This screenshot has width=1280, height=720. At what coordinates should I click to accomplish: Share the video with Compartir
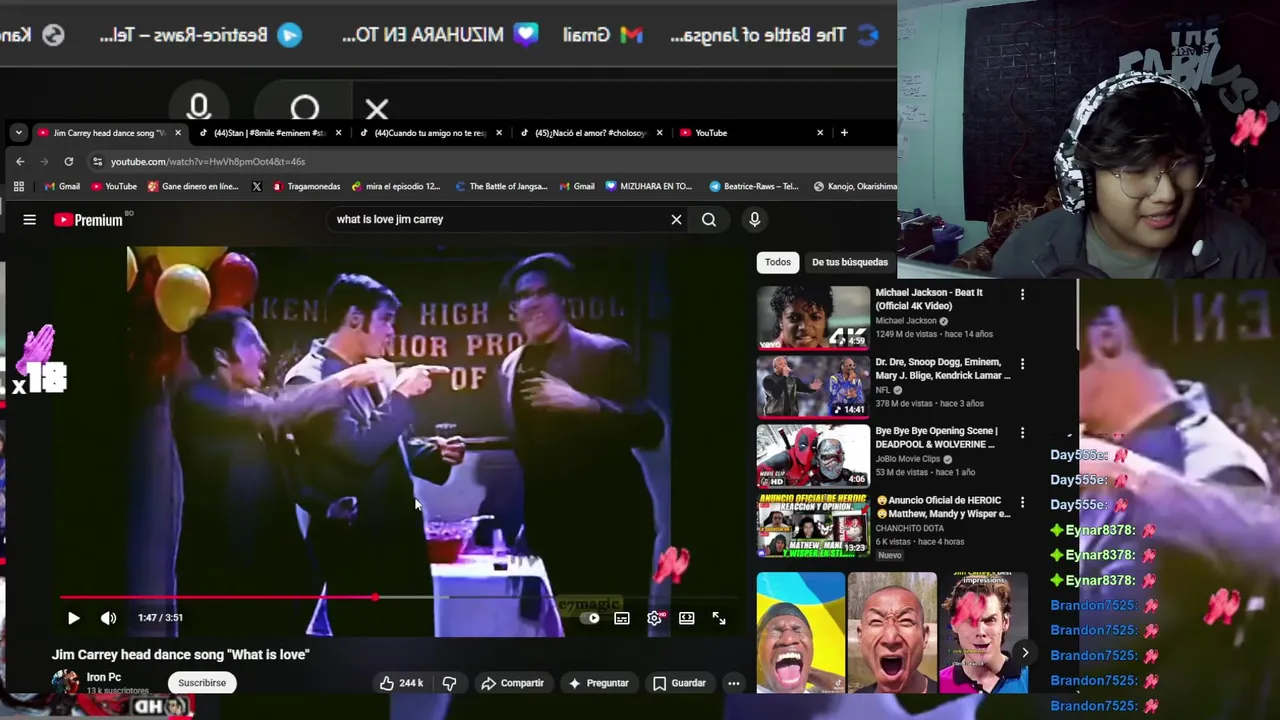tap(512, 683)
